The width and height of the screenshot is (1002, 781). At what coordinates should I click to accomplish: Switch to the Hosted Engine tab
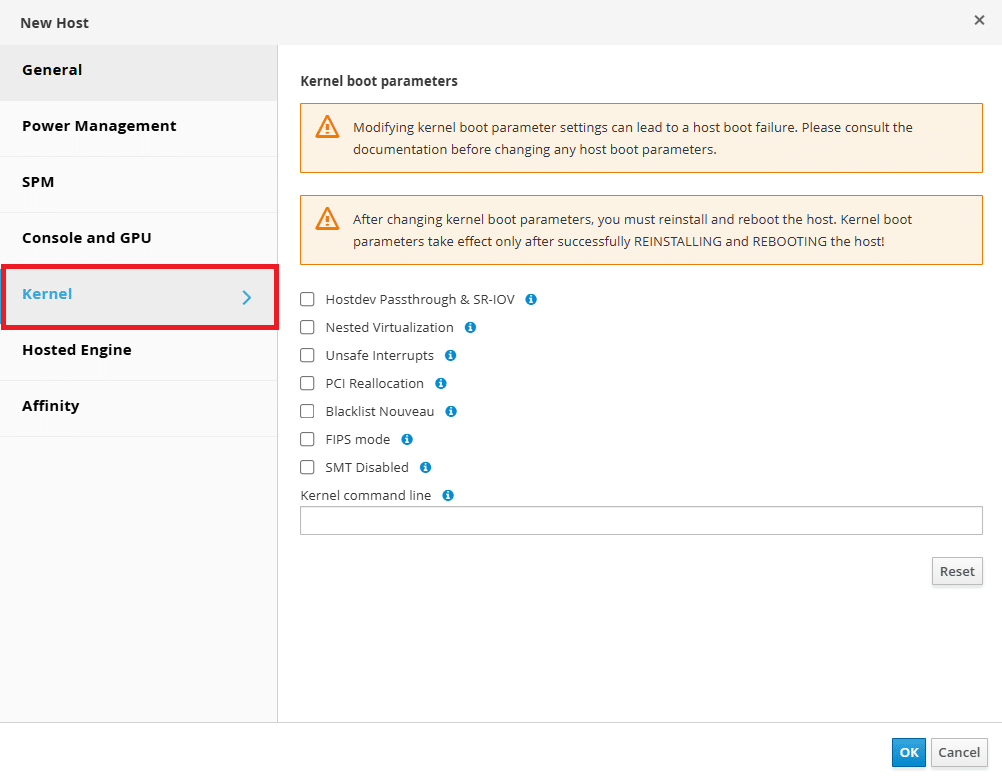pos(139,350)
